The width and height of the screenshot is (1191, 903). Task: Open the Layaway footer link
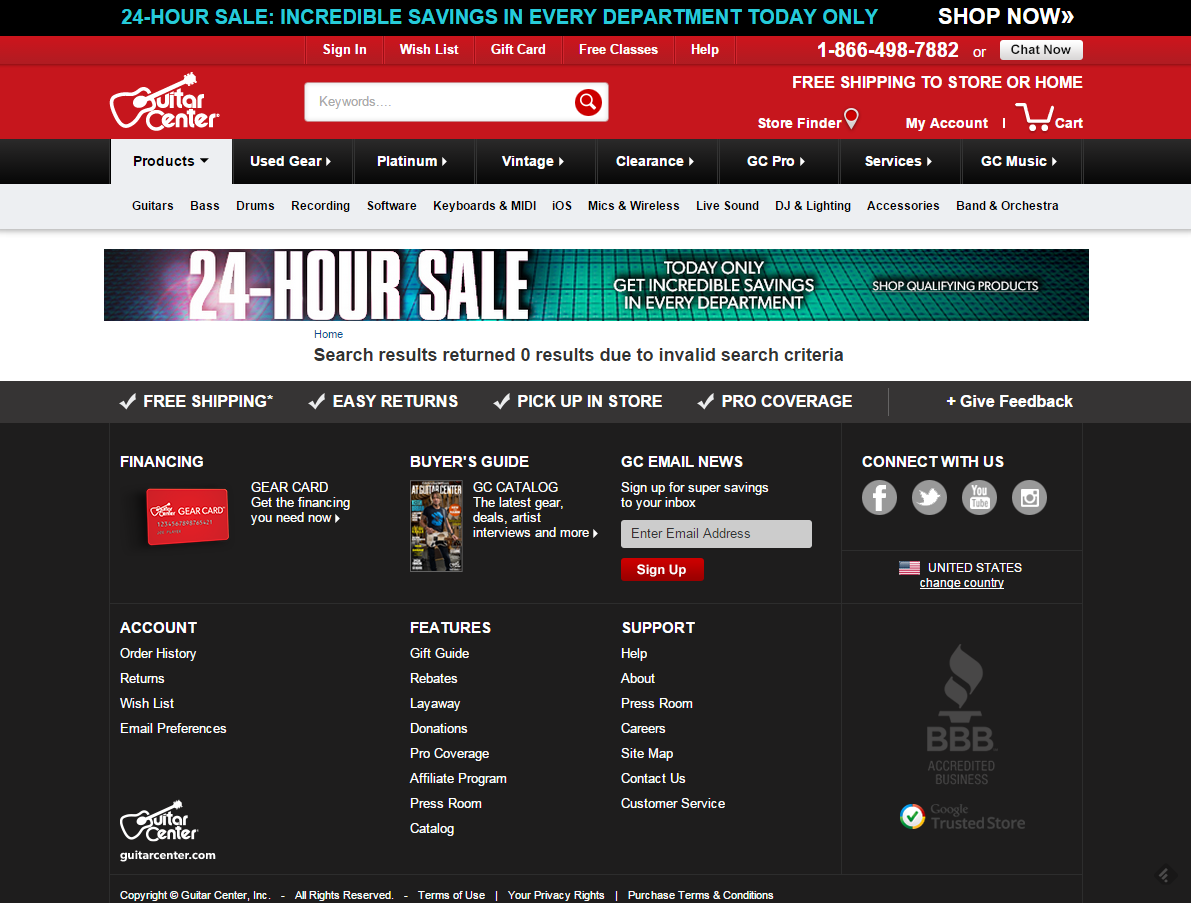(435, 703)
